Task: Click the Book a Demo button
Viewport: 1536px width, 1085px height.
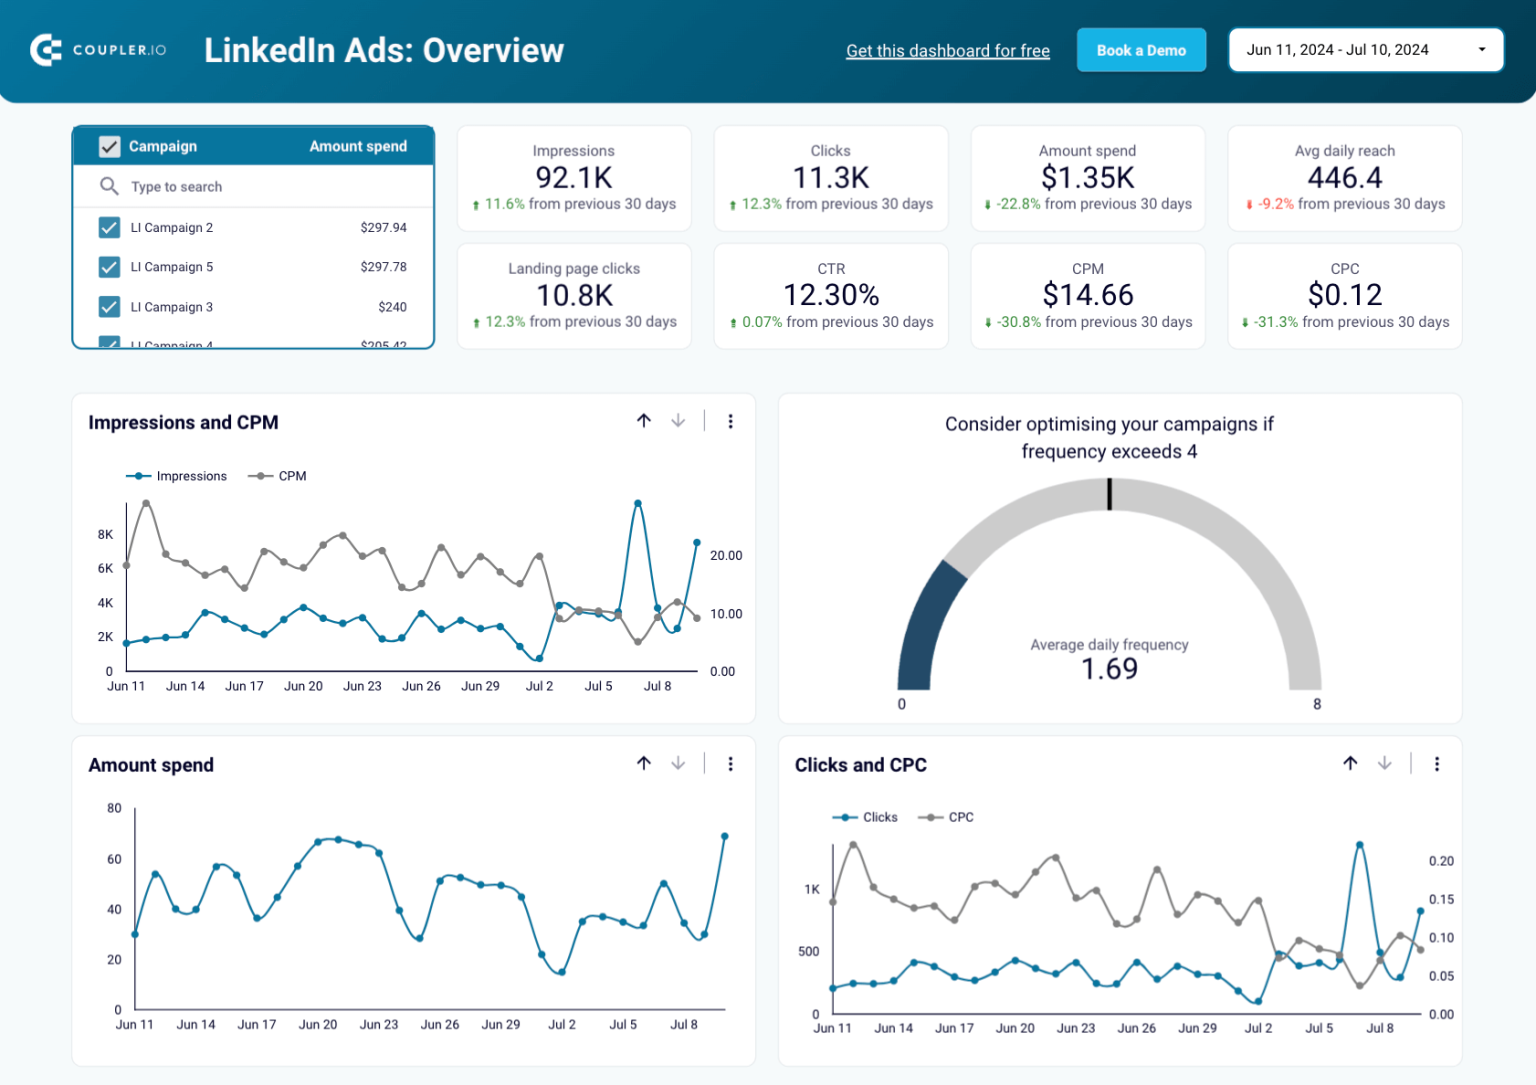Action: coord(1141,49)
